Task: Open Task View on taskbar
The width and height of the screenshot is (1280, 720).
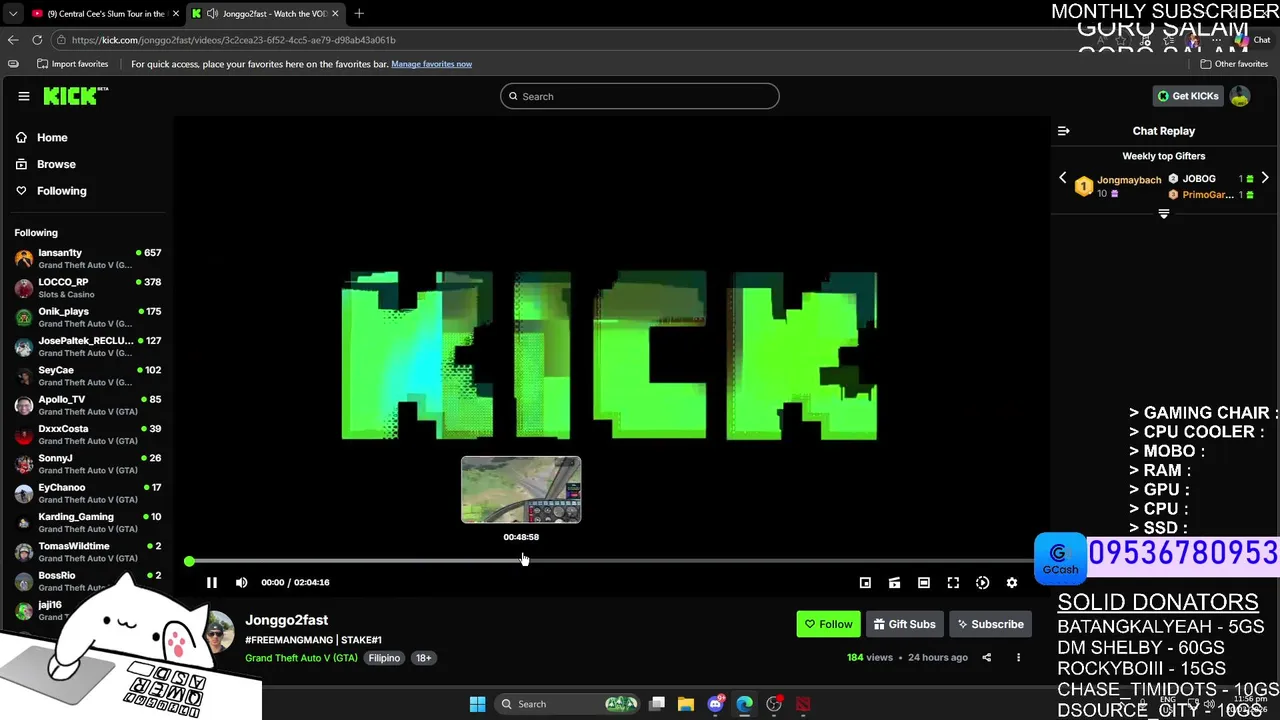Action: pyautogui.click(x=657, y=704)
